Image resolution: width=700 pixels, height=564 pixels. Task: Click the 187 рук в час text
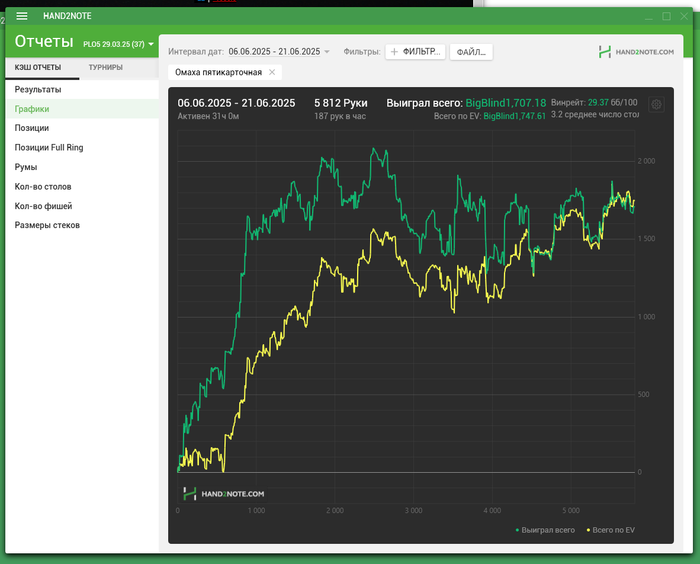(340, 116)
